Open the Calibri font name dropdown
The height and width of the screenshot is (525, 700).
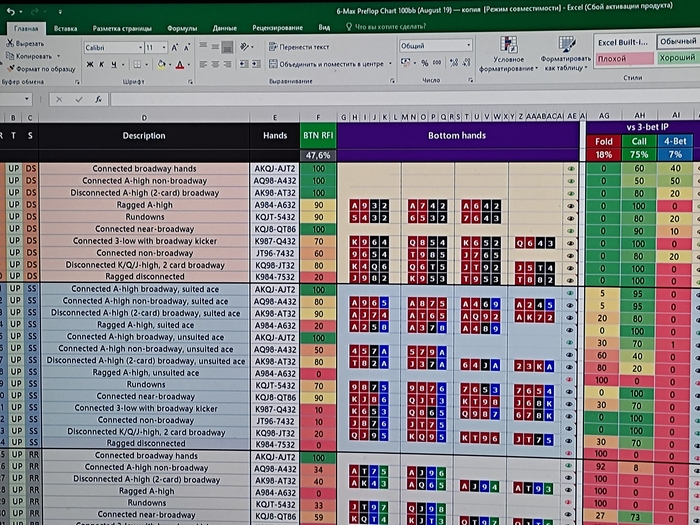tap(140, 47)
